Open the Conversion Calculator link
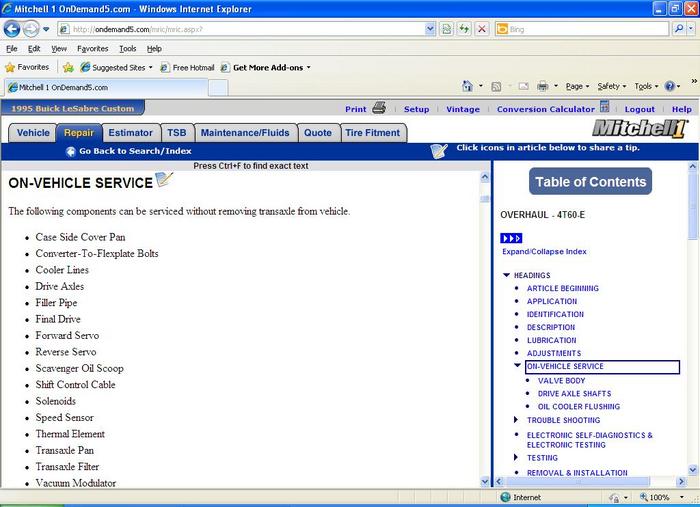The width and height of the screenshot is (700, 507). (546, 109)
